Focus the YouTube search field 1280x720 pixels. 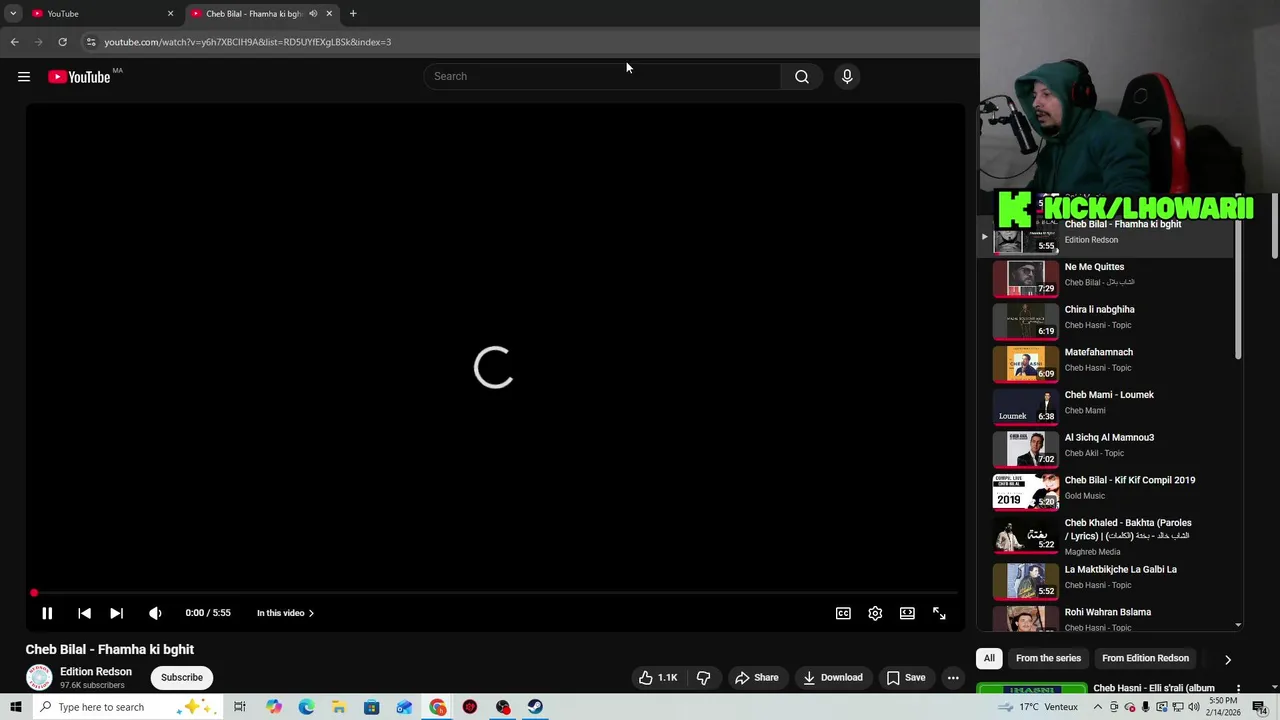(602, 77)
